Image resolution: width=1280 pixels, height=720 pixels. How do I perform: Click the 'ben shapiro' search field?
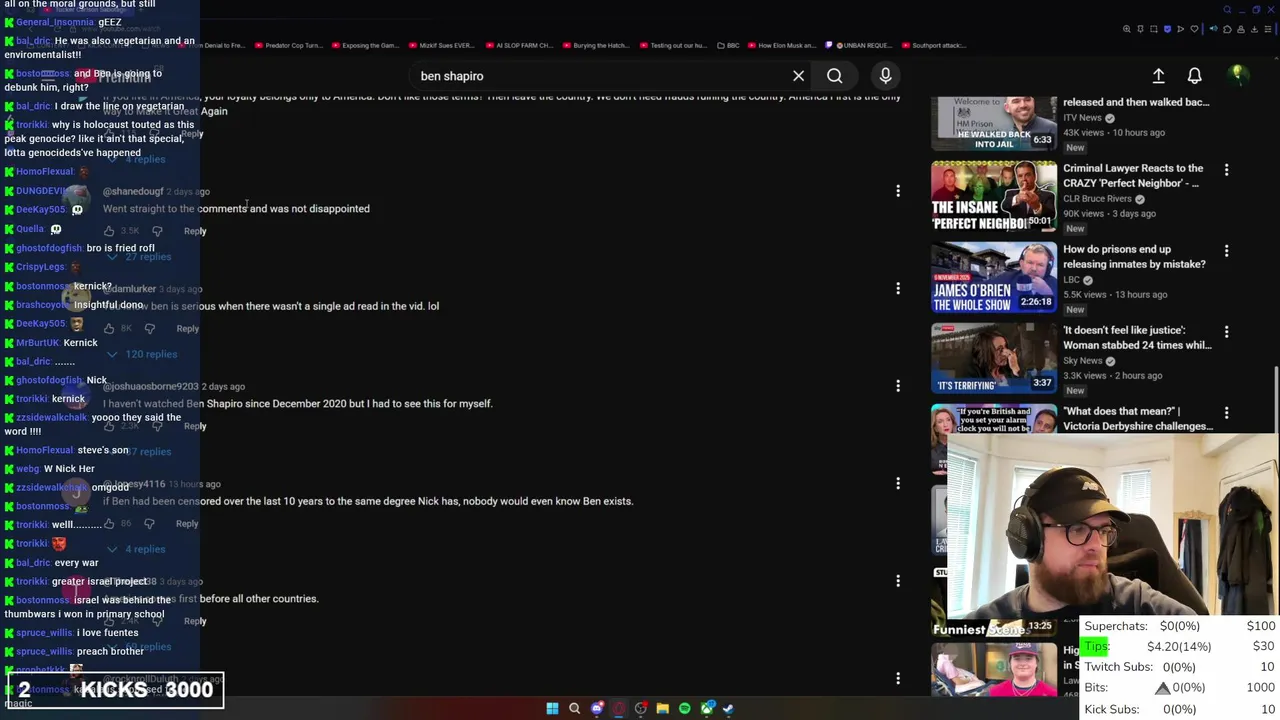600,76
